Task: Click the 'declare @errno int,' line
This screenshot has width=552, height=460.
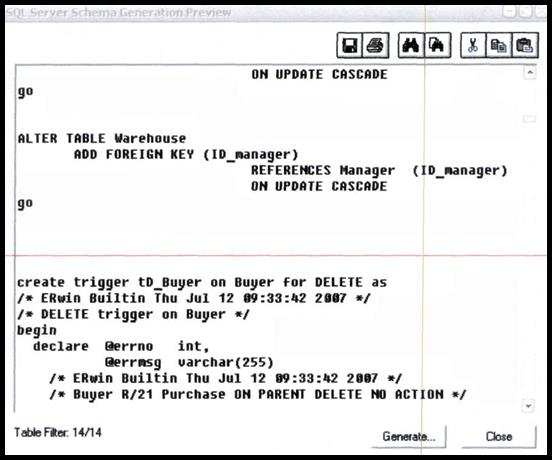Action: [121, 346]
